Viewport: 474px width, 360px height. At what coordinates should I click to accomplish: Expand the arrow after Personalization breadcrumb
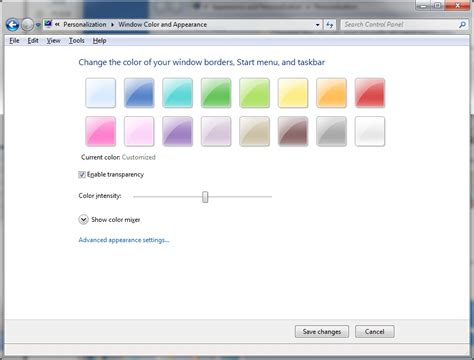click(112, 25)
